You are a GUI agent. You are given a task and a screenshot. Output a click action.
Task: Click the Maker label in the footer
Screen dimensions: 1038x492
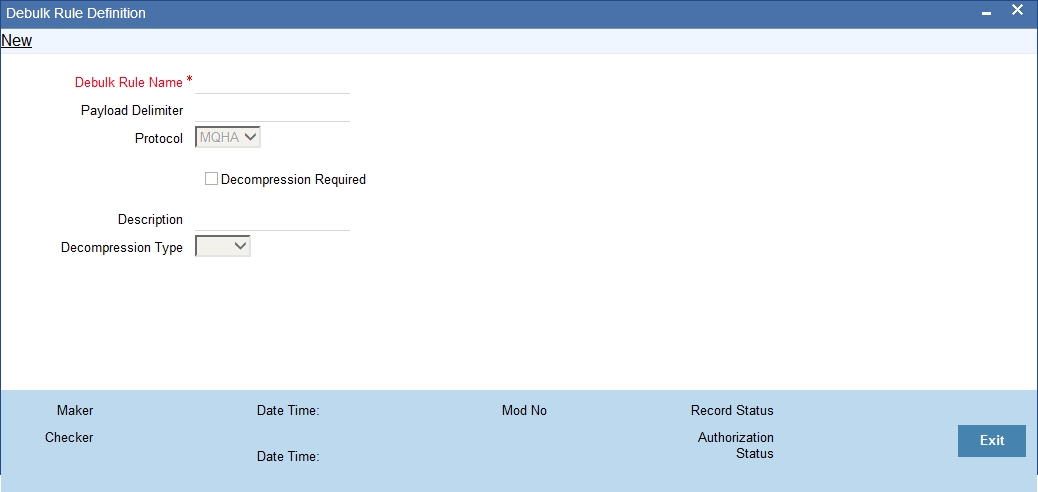tap(75, 411)
